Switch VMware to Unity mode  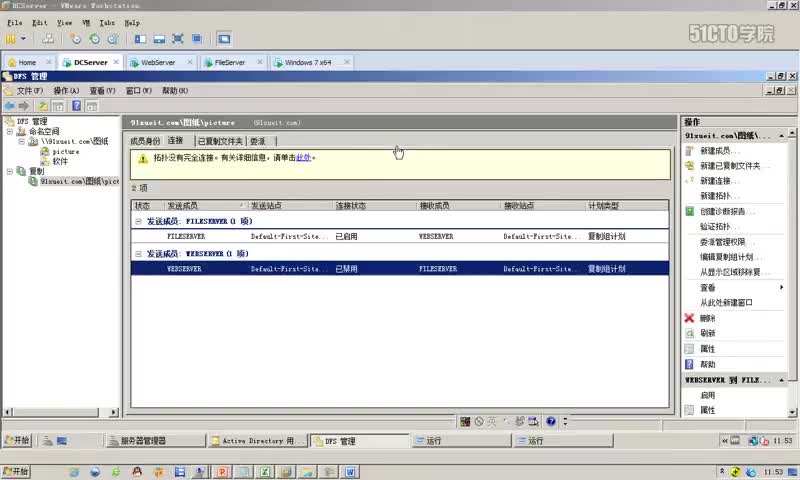(196, 39)
